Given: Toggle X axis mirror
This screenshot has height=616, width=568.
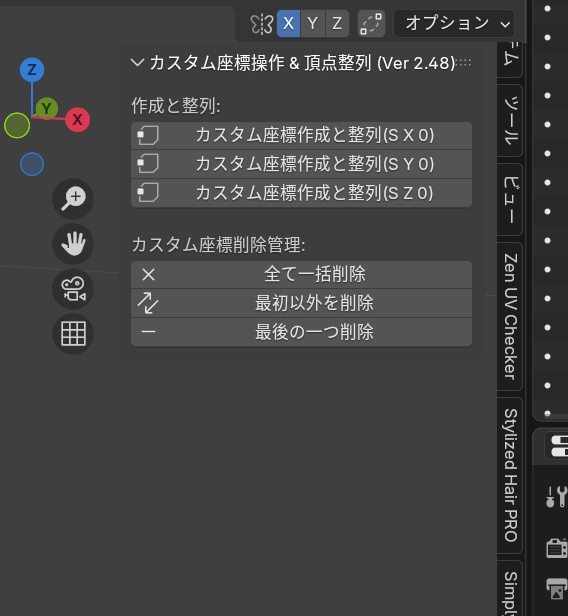Looking at the screenshot, I should [x=289, y=24].
